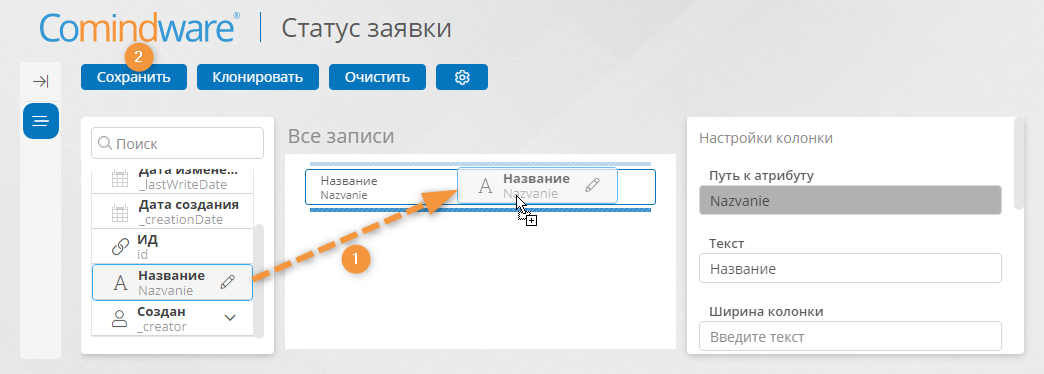Screen dimensions: 1044x374
Task: Select Название attribute in left list
Action: [172, 282]
